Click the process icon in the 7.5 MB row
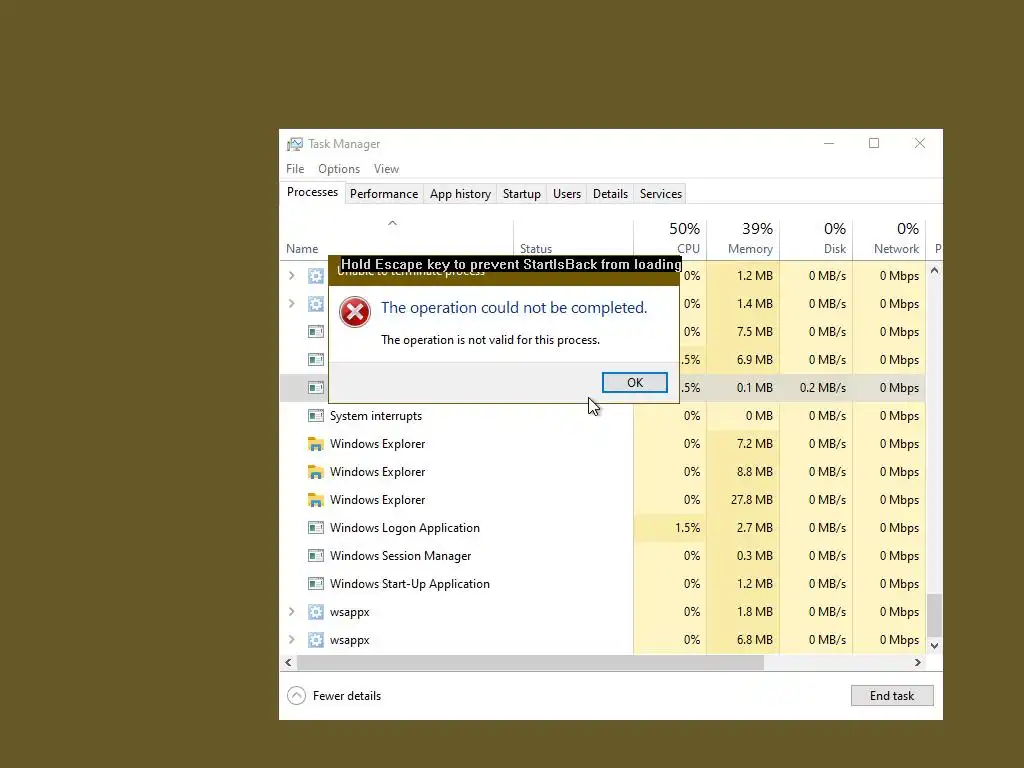Viewport: 1024px width, 768px height. pyautogui.click(x=316, y=332)
